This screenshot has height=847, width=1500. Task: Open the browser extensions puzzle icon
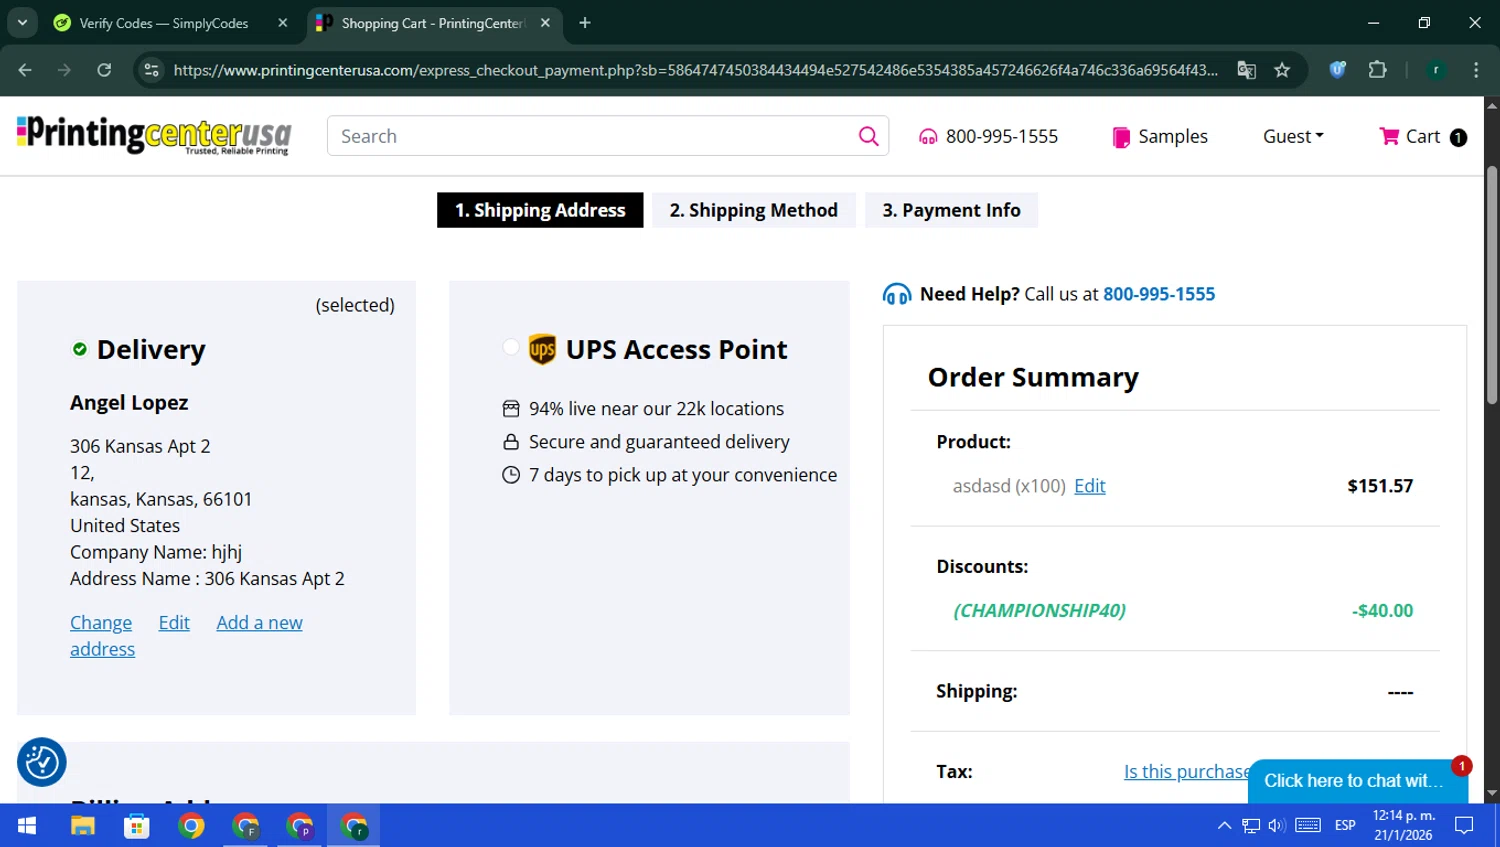pyautogui.click(x=1378, y=70)
